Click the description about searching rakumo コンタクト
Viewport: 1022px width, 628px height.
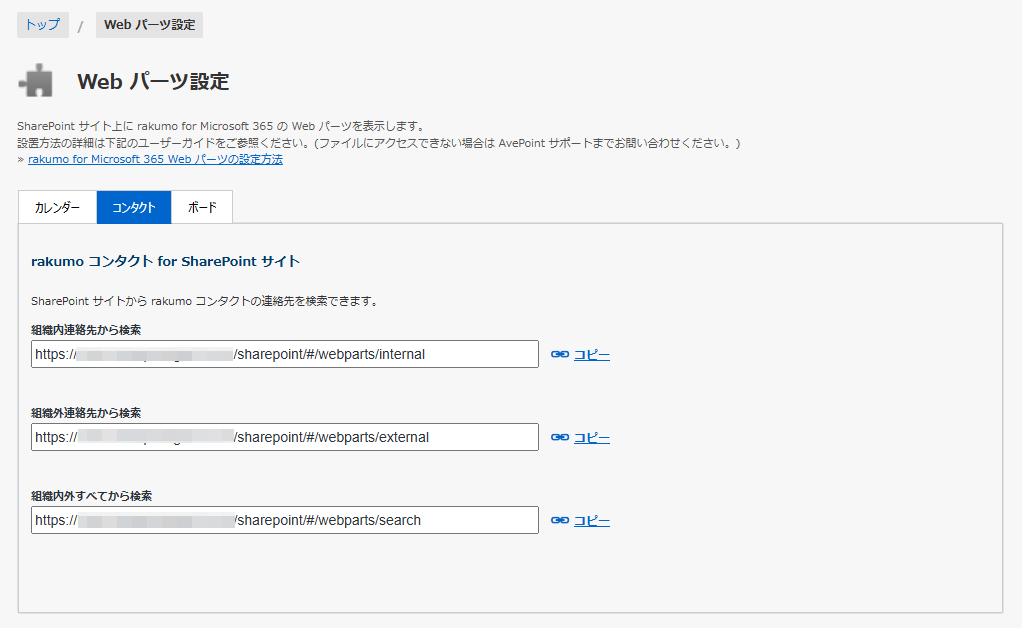click(x=205, y=301)
